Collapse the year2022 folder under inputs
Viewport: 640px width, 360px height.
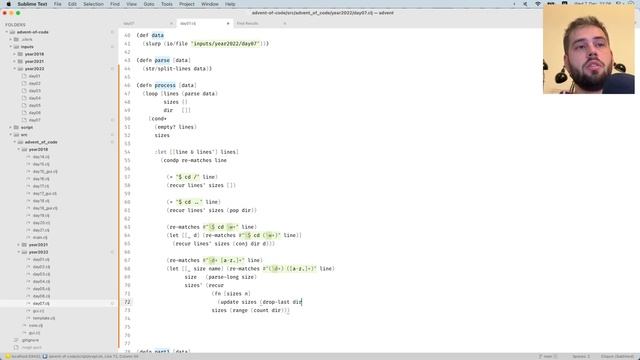pos(14,69)
